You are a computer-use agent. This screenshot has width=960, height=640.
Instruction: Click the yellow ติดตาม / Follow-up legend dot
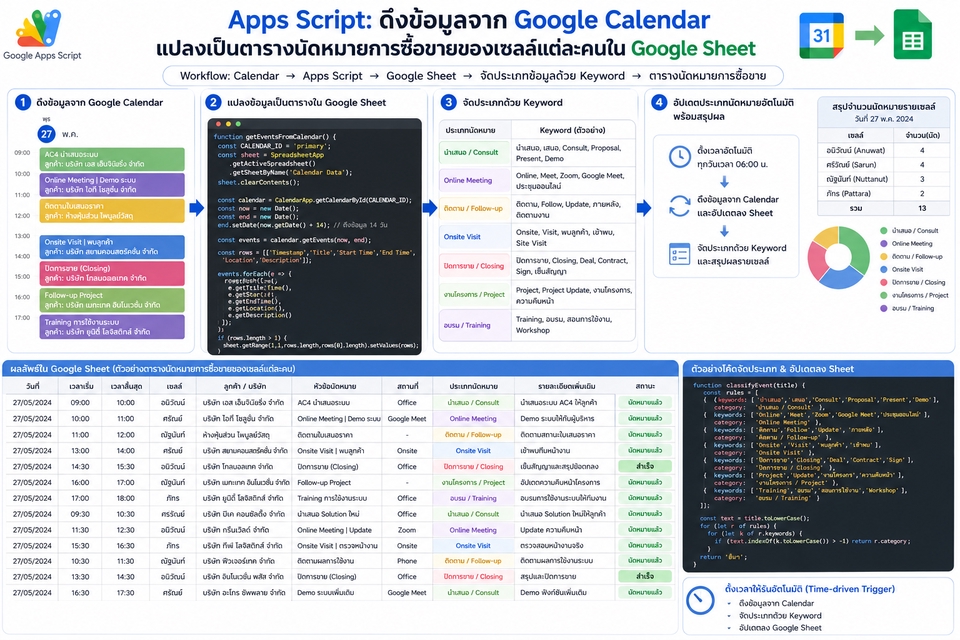pos(883,257)
